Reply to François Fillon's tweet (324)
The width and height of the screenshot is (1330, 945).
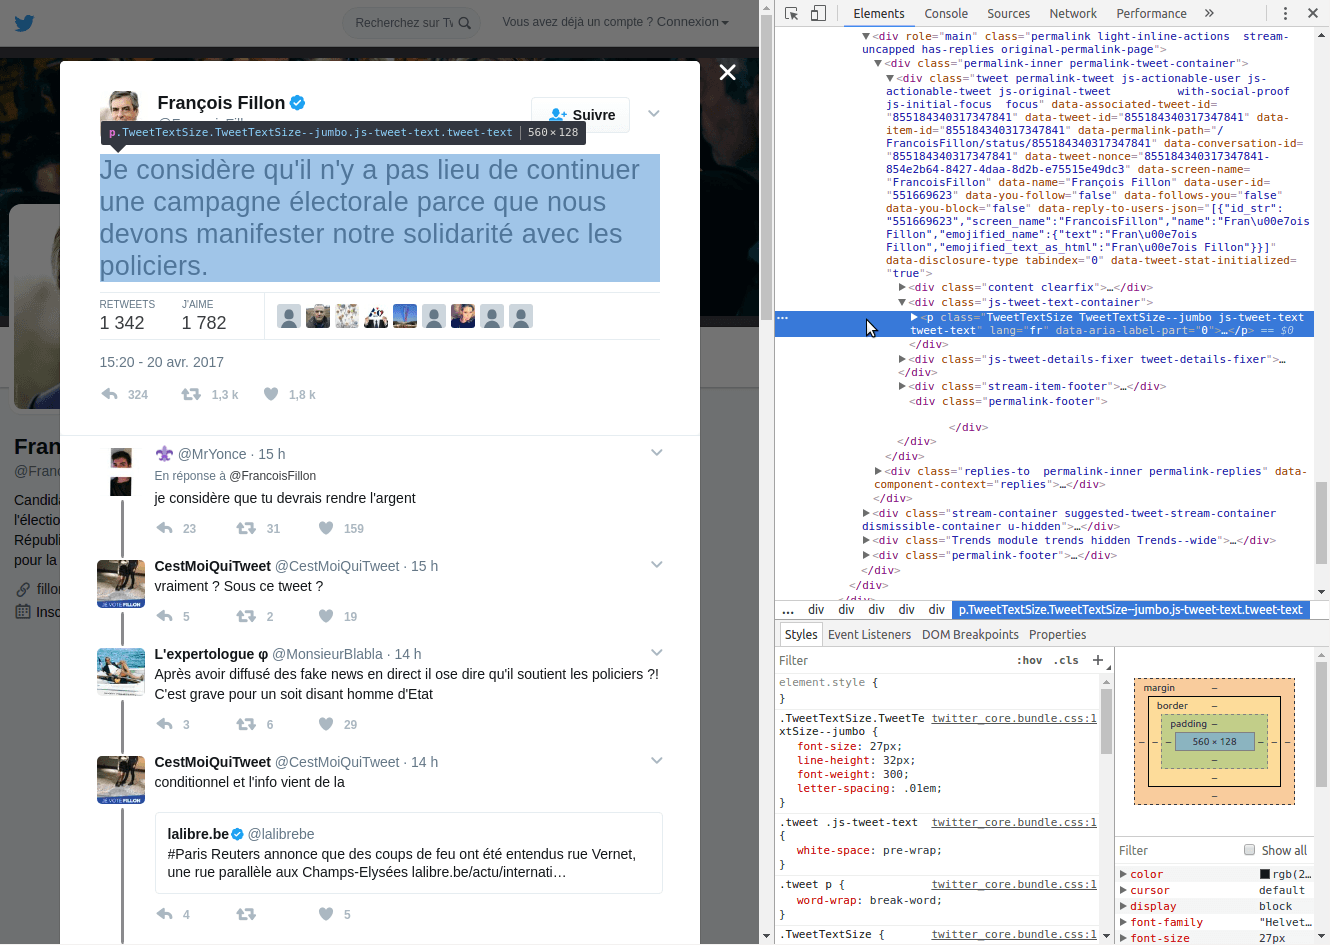110,394
